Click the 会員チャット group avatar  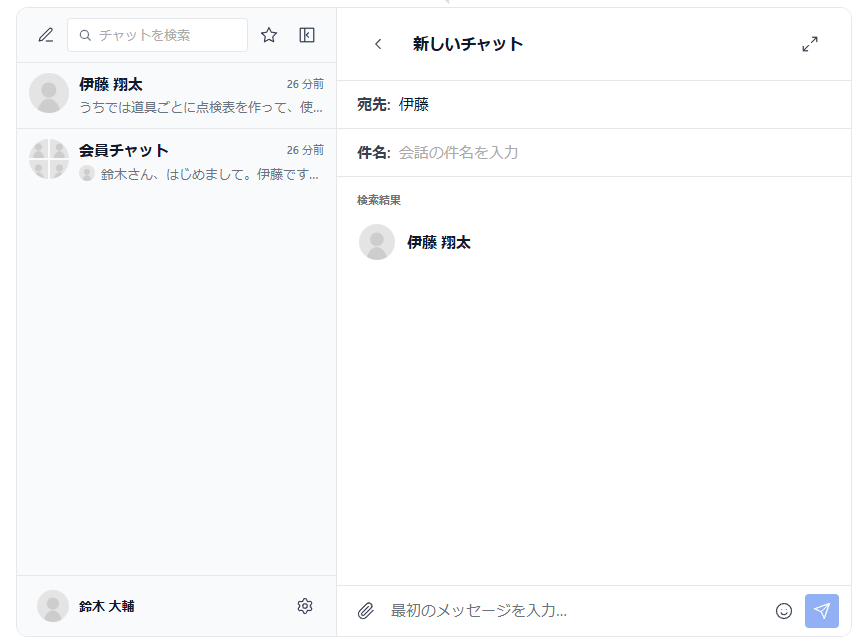pyautogui.click(x=49, y=159)
